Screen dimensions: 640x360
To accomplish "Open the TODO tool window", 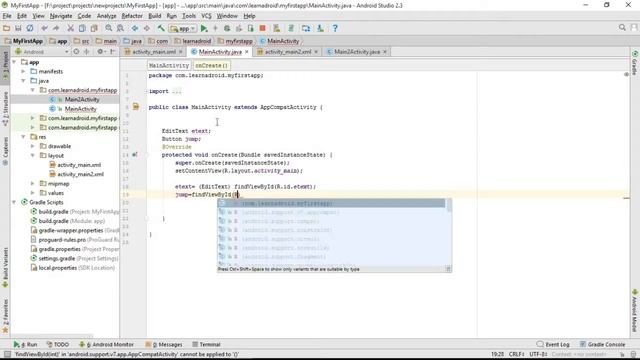I will 58,344.
